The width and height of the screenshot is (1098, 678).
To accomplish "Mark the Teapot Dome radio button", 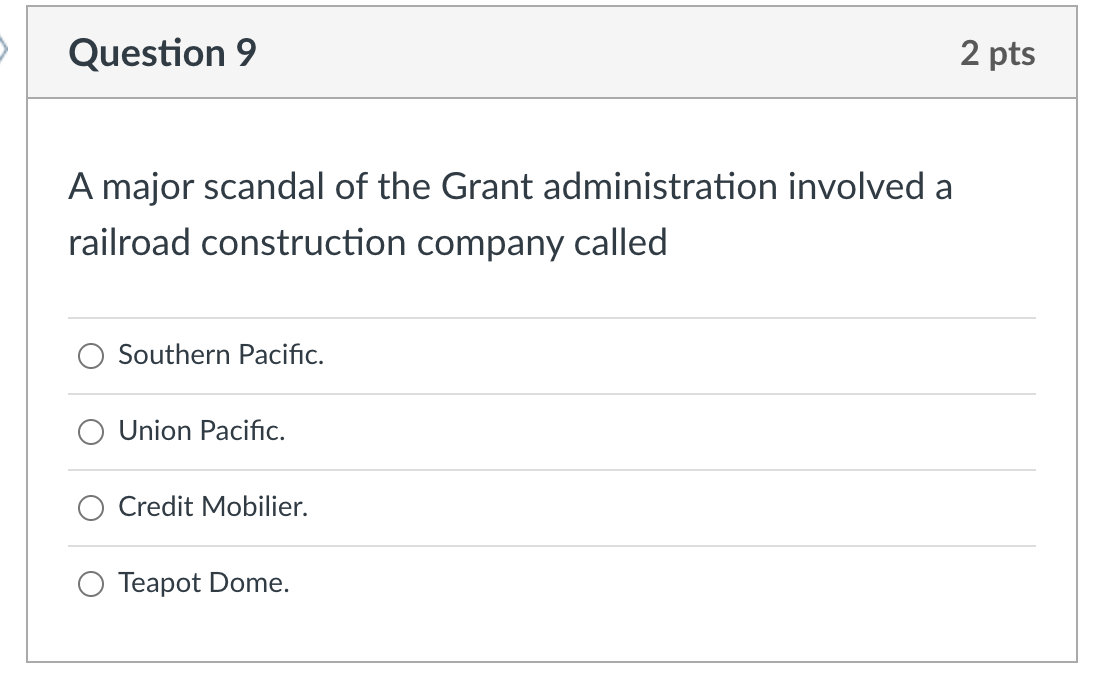I will [x=91, y=583].
